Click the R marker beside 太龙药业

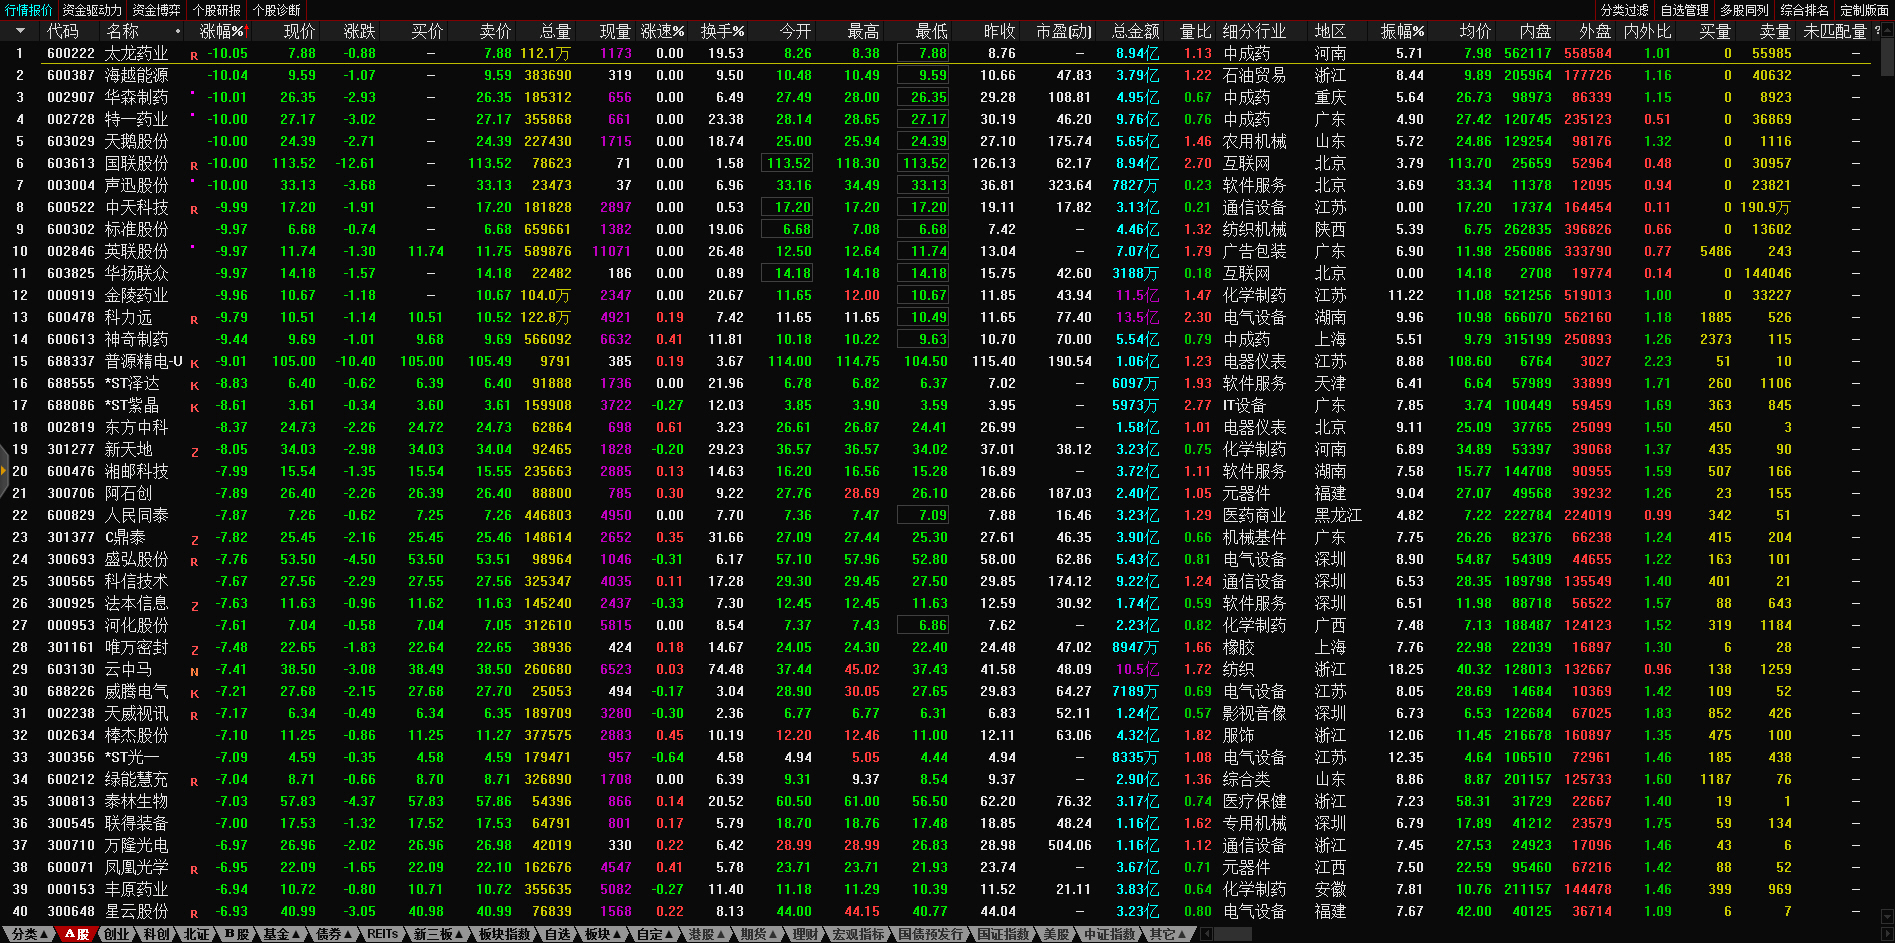tap(194, 56)
